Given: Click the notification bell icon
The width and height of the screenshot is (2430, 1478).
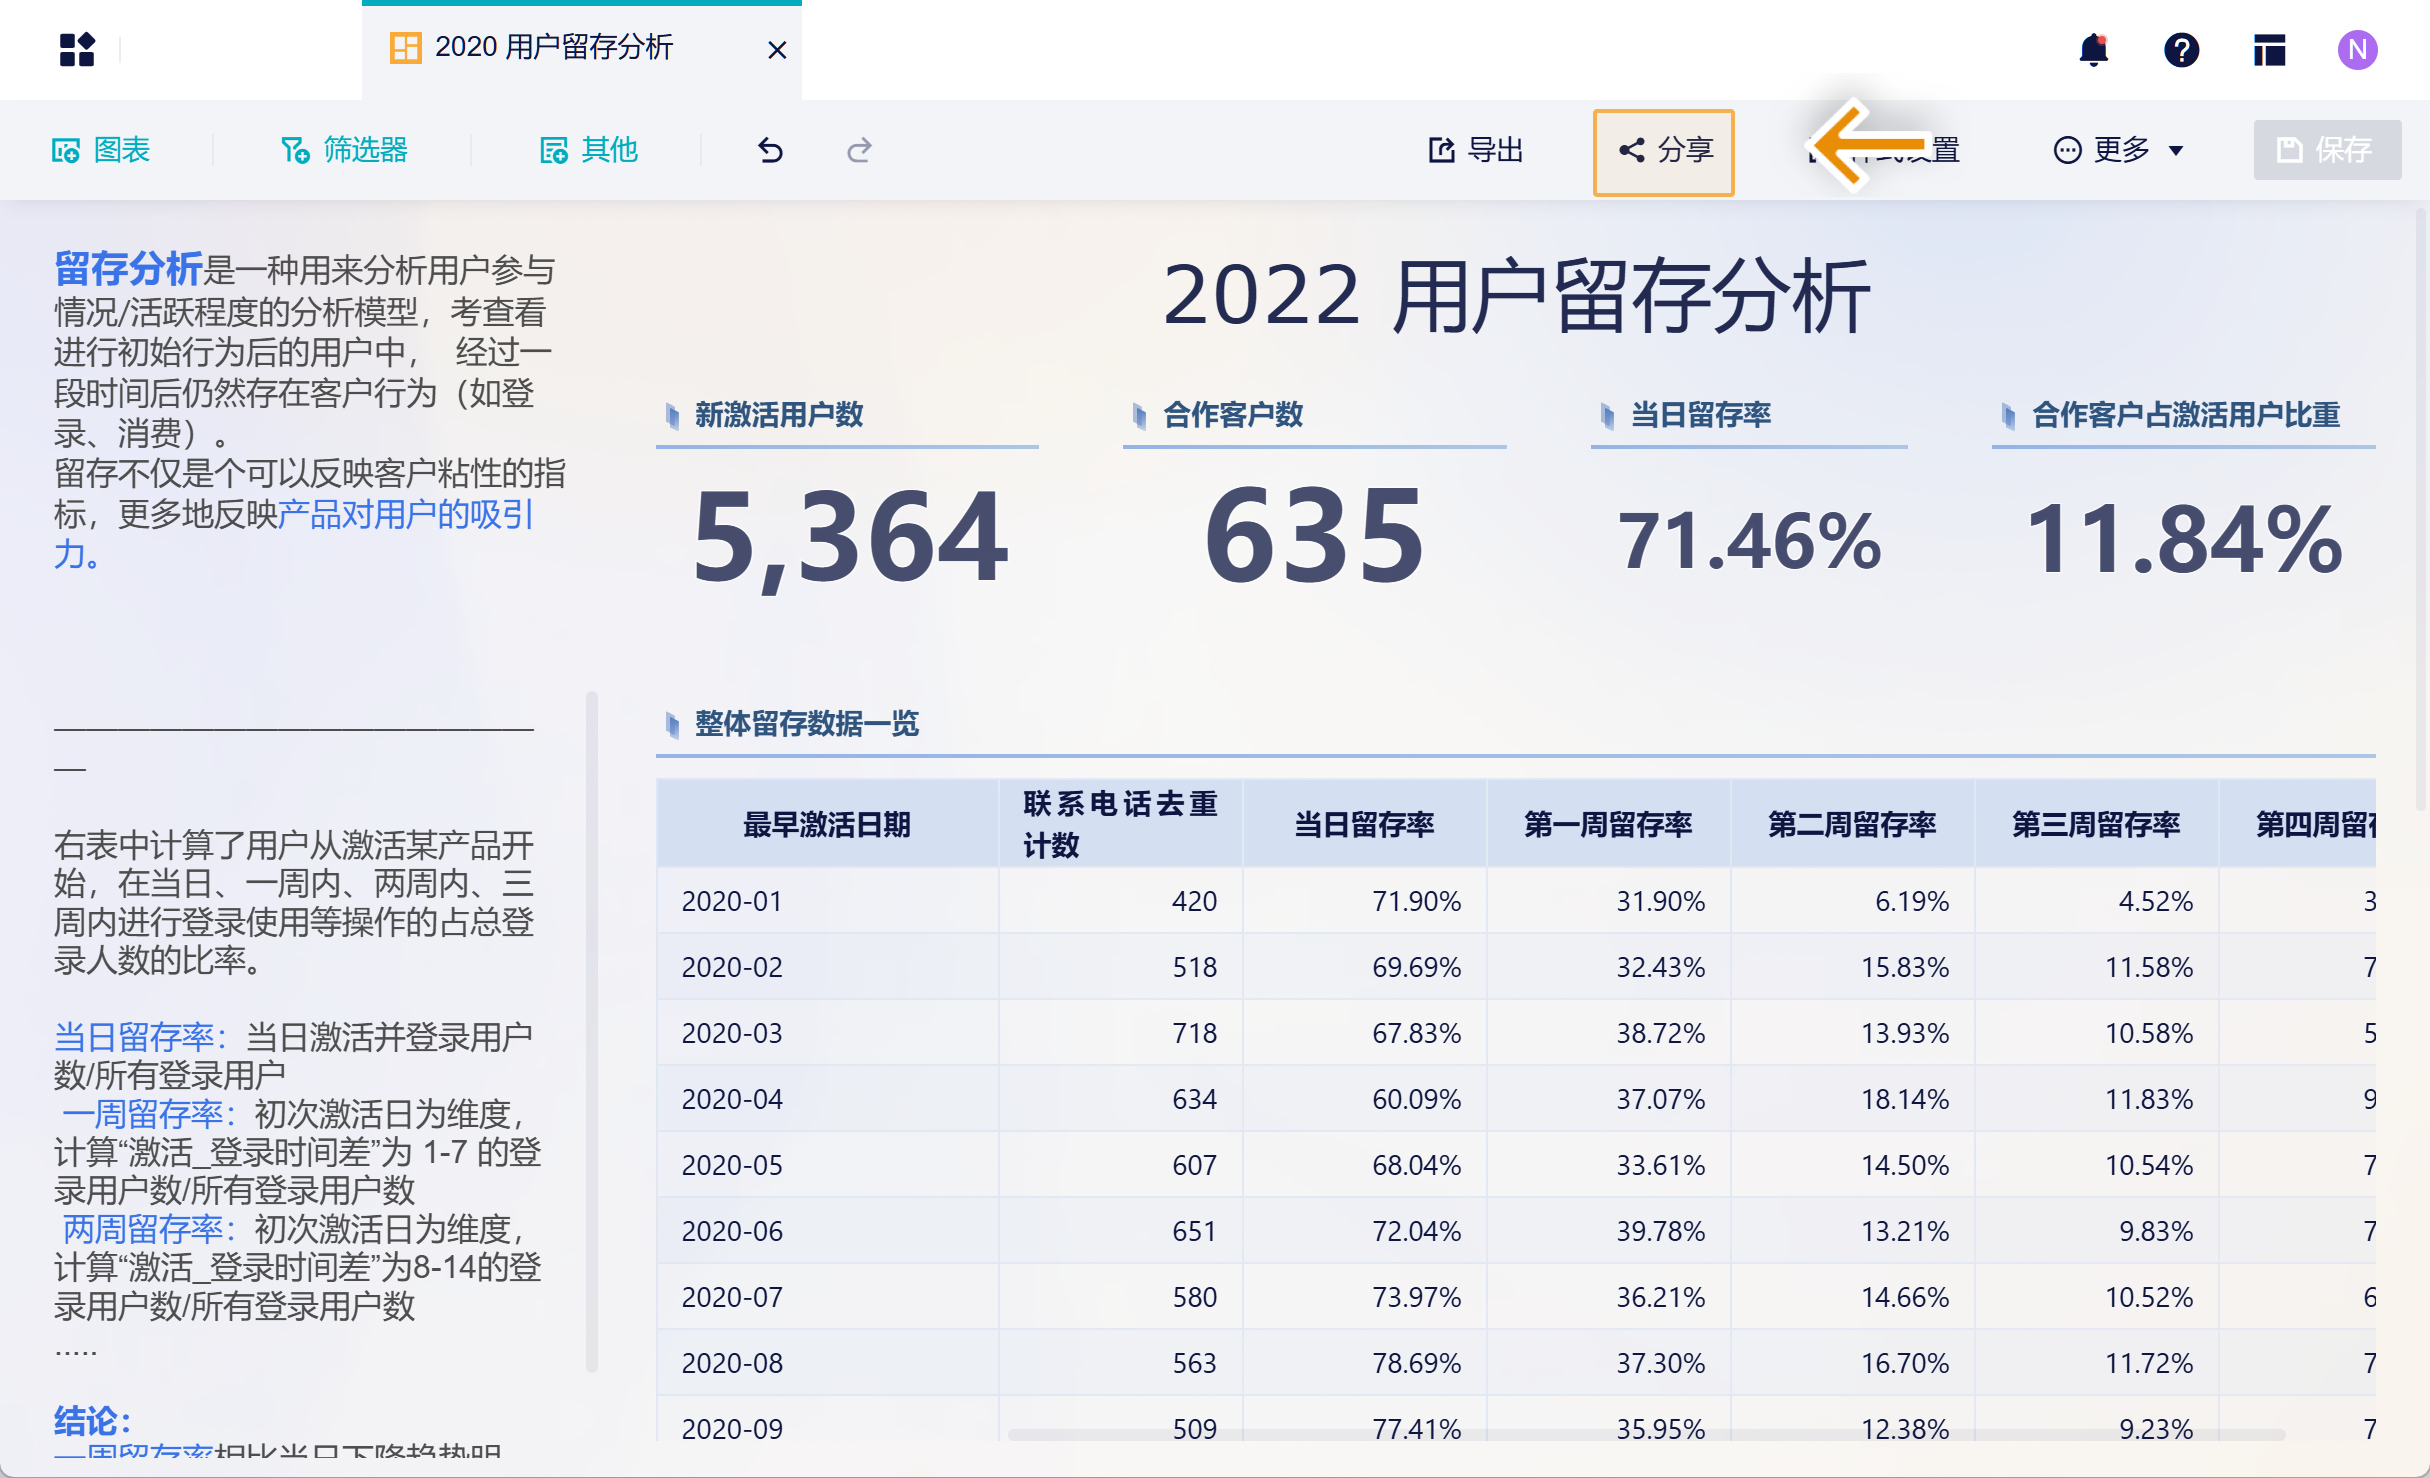Looking at the screenshot, I should (2093, 49).
